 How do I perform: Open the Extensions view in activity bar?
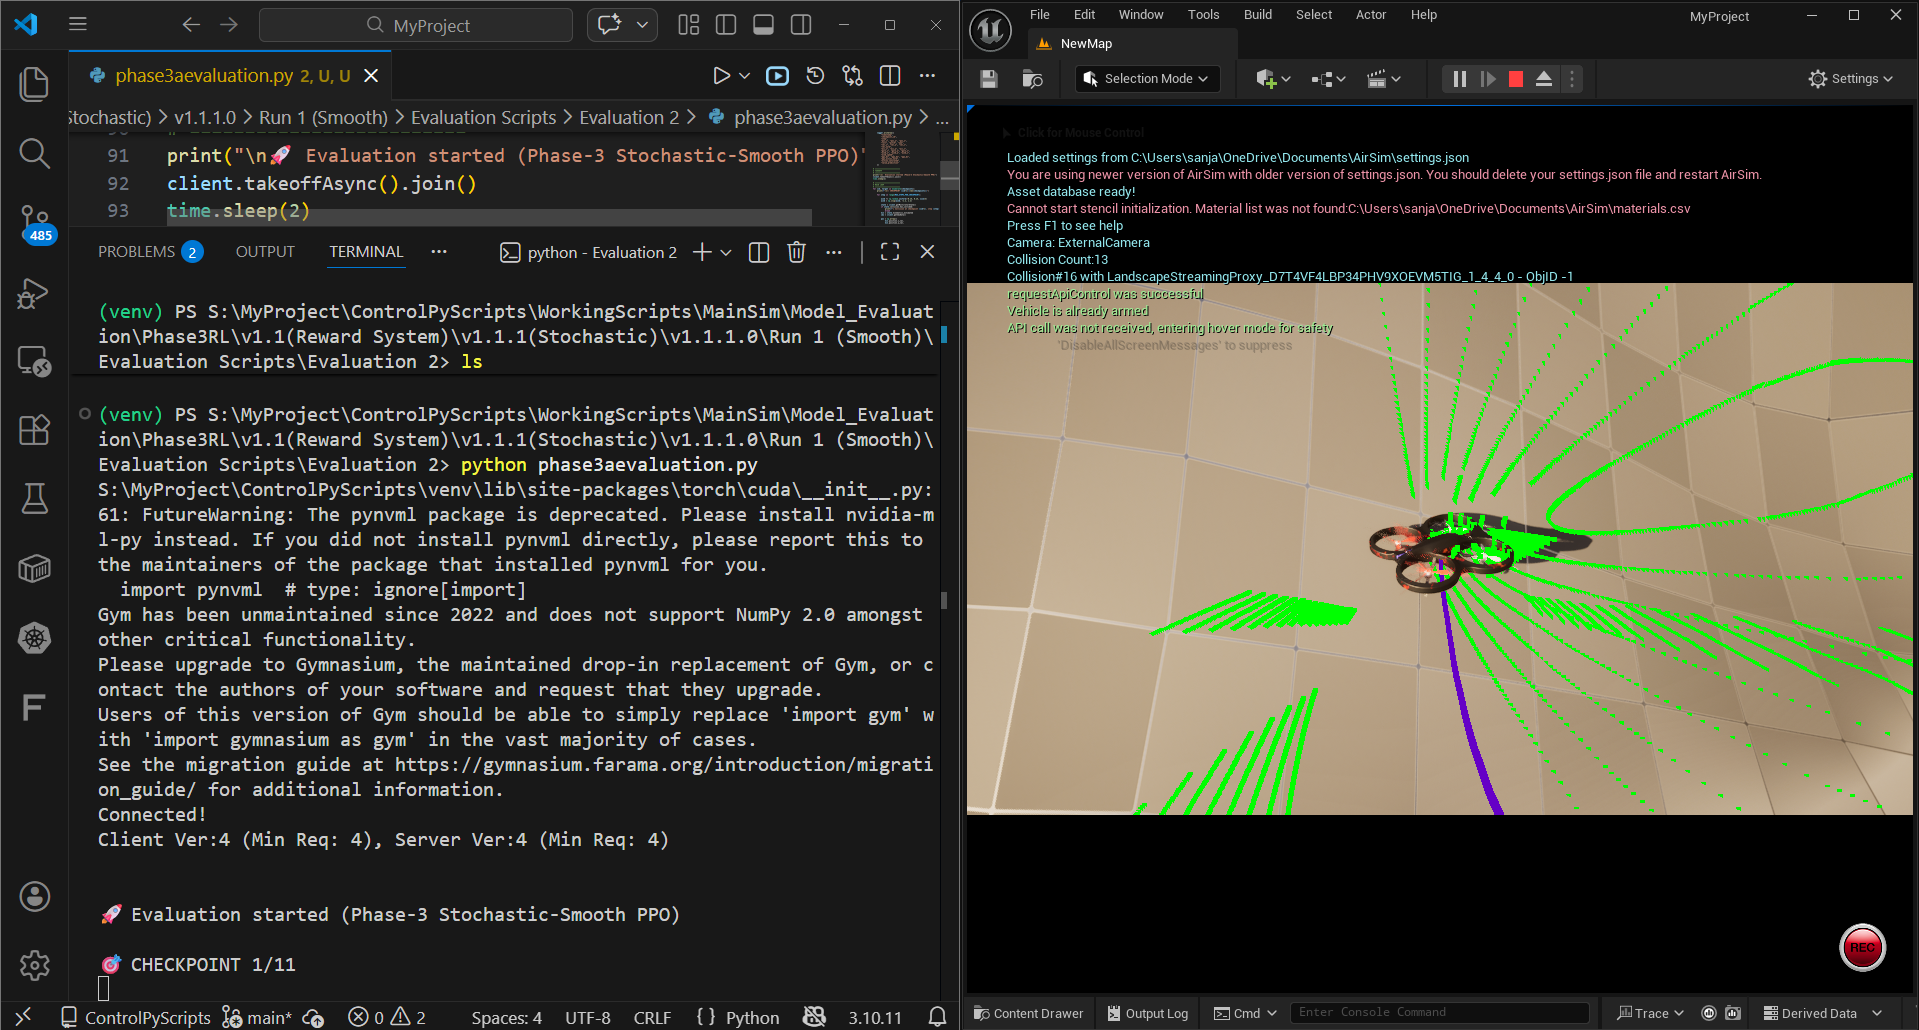tap(35, 430)
